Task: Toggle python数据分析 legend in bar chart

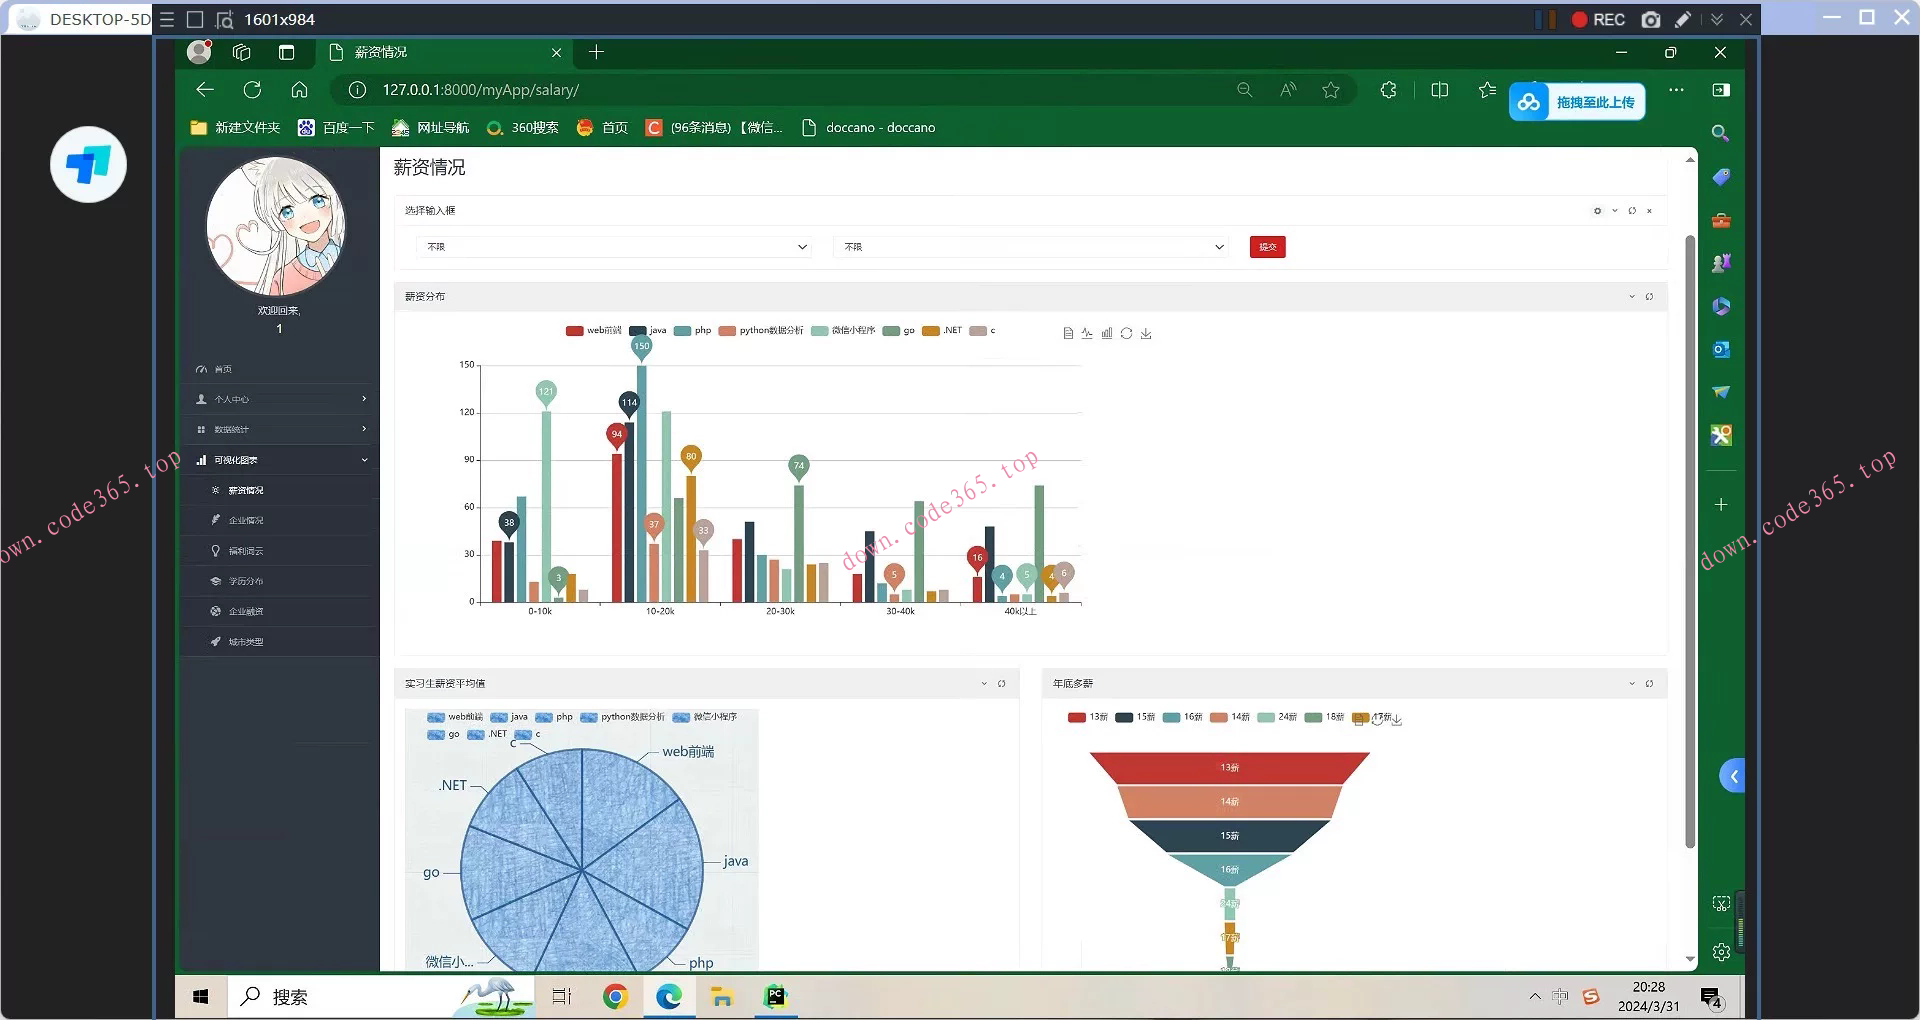Action: tap(761, 331)
